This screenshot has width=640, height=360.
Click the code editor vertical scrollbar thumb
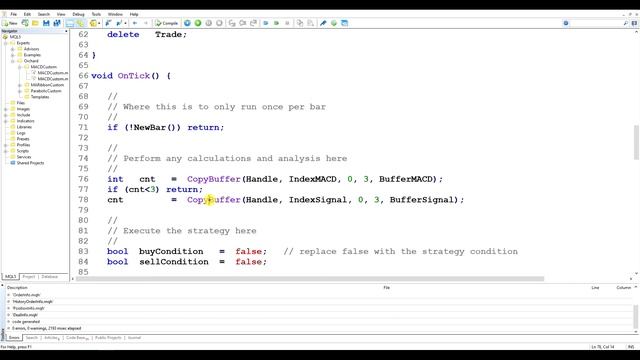pyautogui.click(x=636, y=142)
